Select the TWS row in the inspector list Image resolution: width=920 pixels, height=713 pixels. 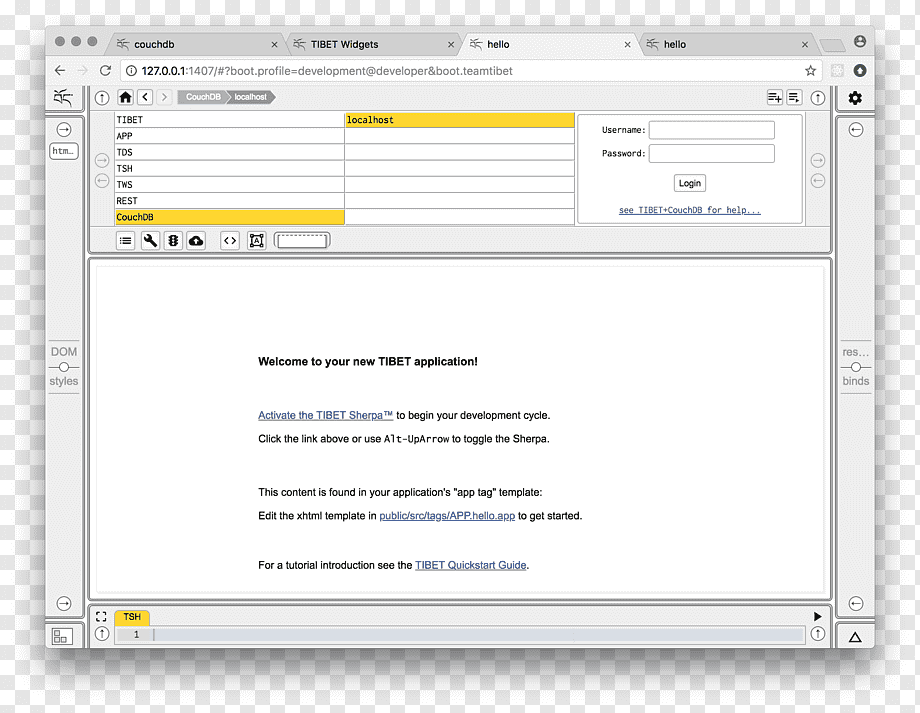click(x=229, y=185)
